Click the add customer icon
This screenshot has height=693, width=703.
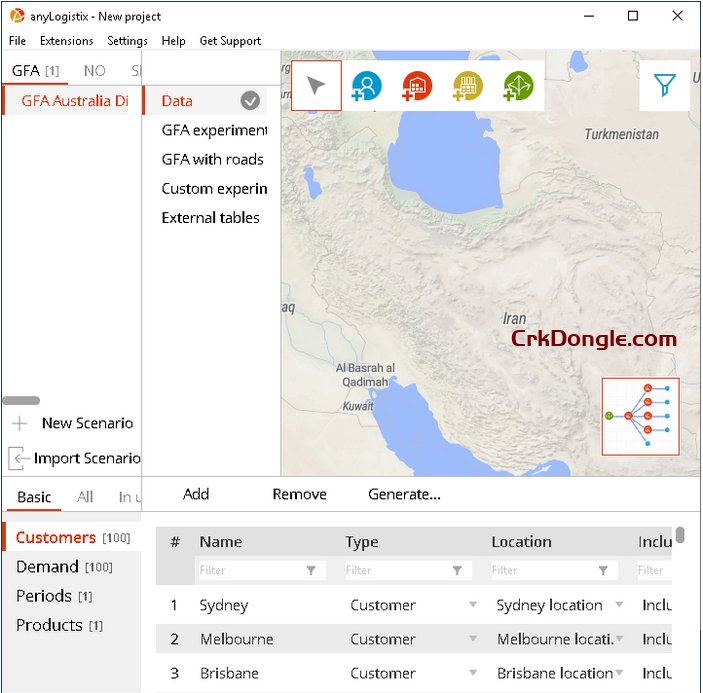(366, 86)
